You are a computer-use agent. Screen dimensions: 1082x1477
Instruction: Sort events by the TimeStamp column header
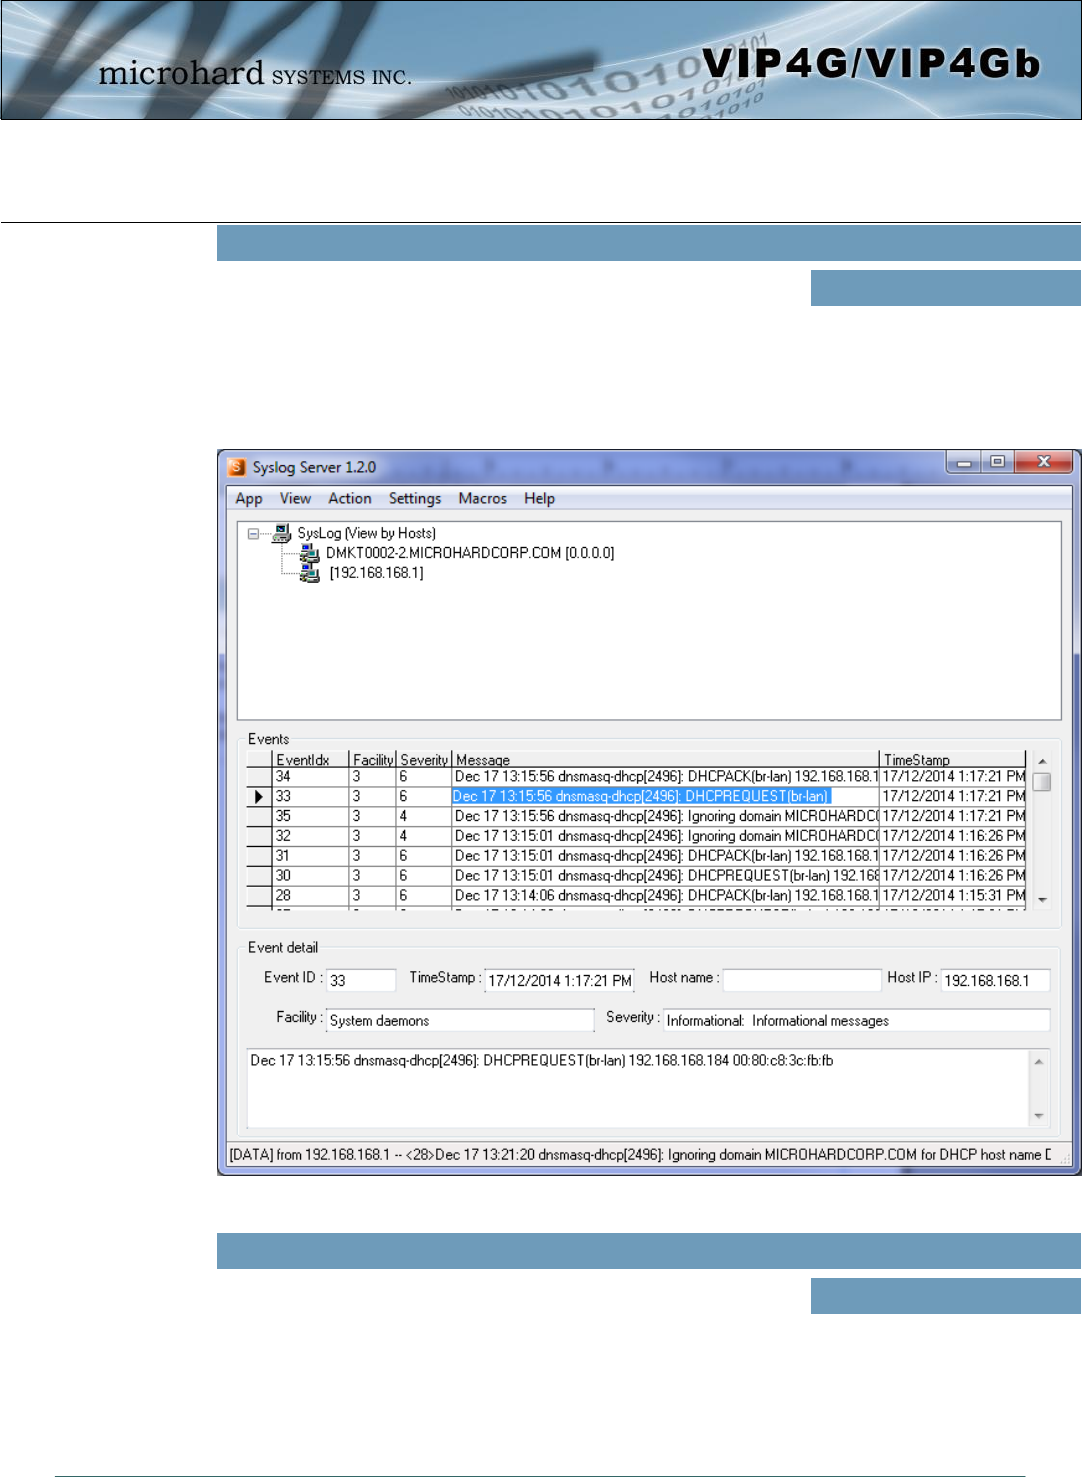coord(952,760)
